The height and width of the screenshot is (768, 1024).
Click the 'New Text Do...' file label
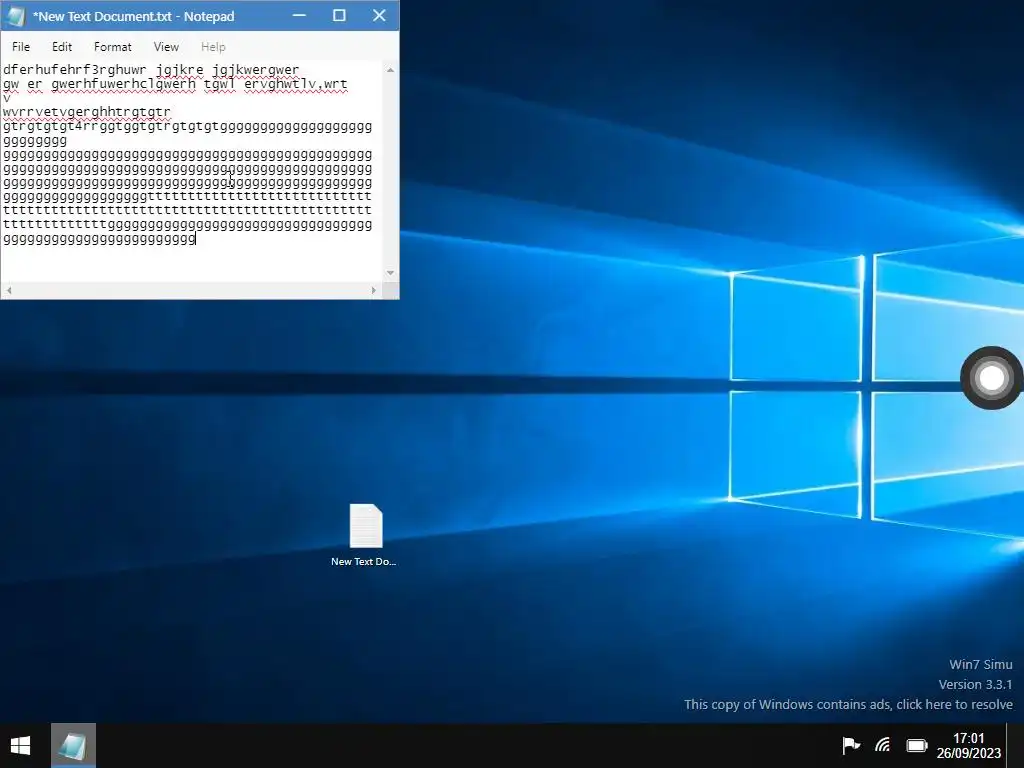point(364,562)
